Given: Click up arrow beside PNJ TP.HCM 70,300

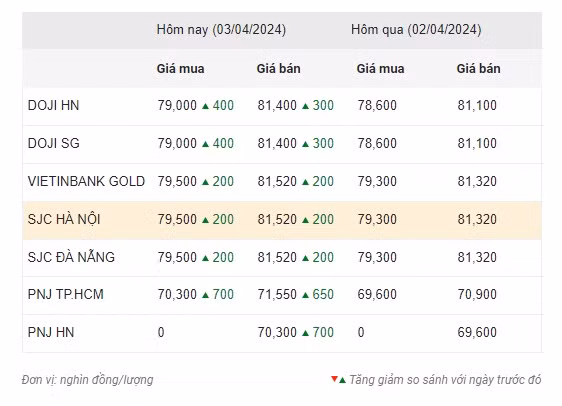Looking at the screenshot, I should 205,295.
